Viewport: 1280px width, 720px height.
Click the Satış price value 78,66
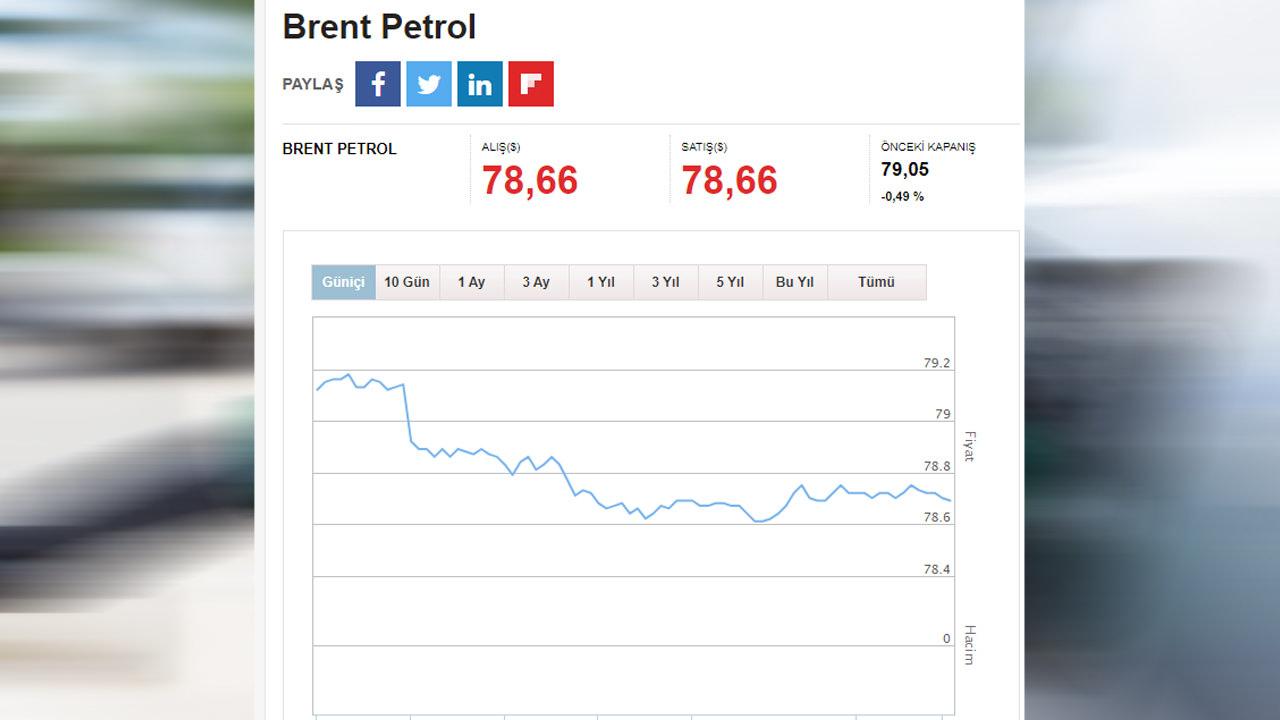coord(730,181)
